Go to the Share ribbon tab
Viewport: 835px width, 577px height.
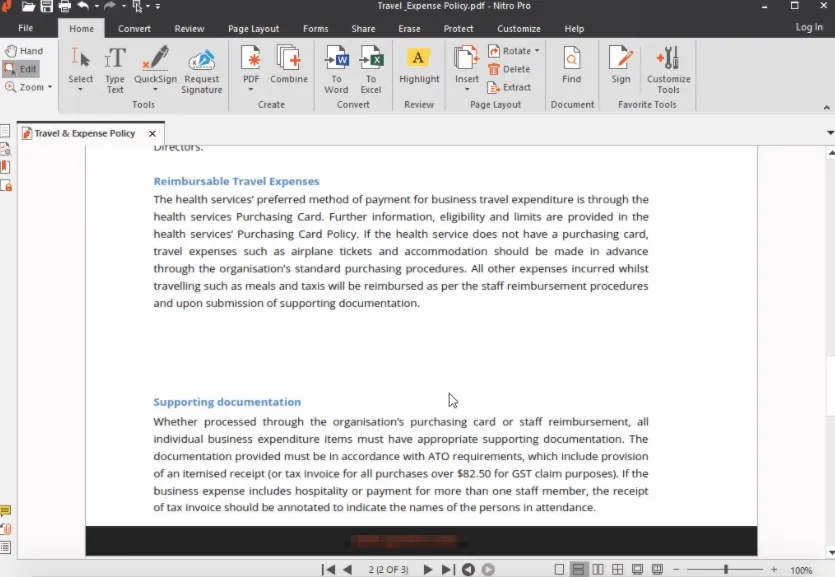coord(363,29)
